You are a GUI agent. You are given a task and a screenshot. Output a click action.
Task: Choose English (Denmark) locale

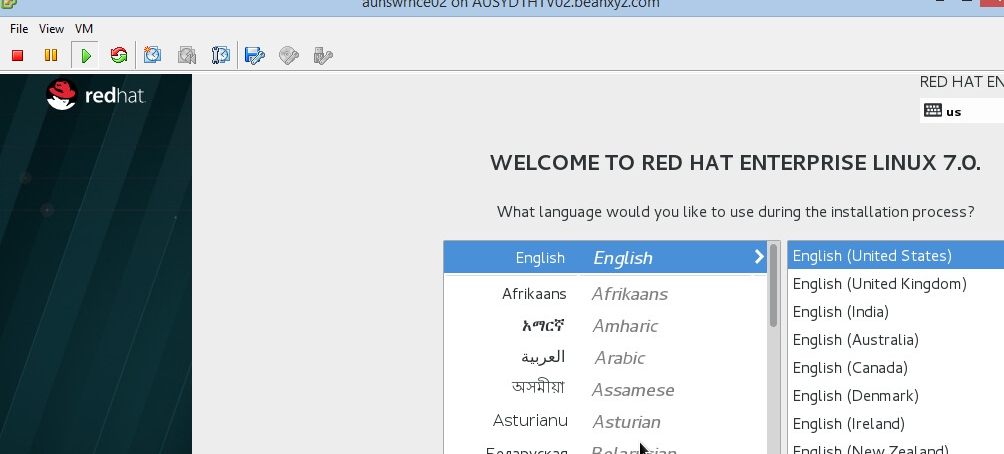896,396
